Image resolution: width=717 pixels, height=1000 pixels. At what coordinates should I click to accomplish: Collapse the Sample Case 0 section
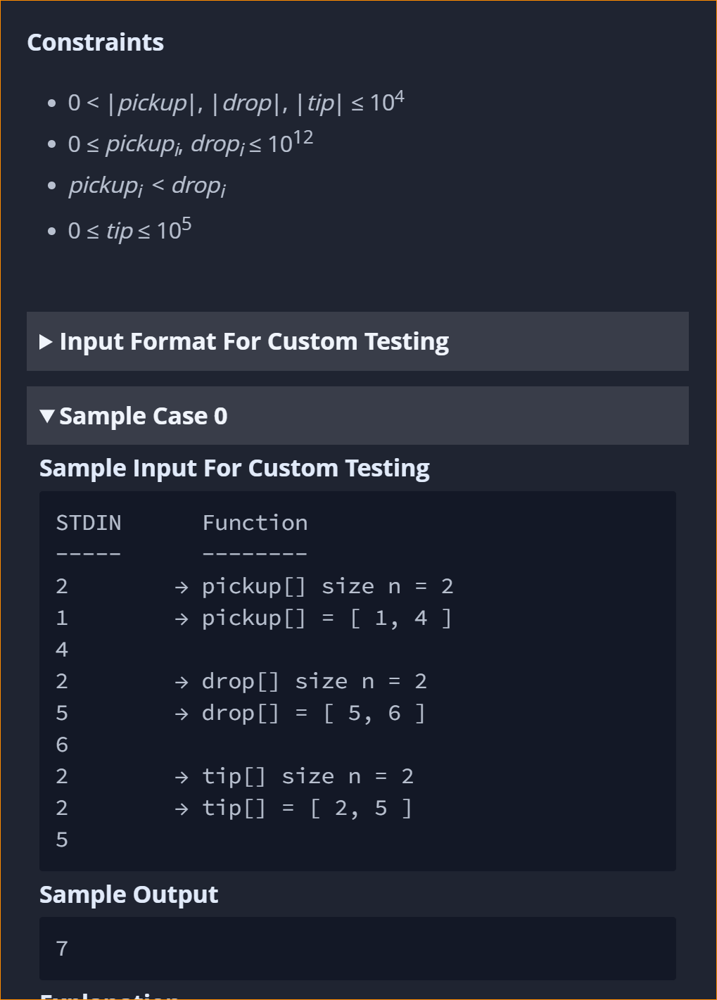click(357, 416)
